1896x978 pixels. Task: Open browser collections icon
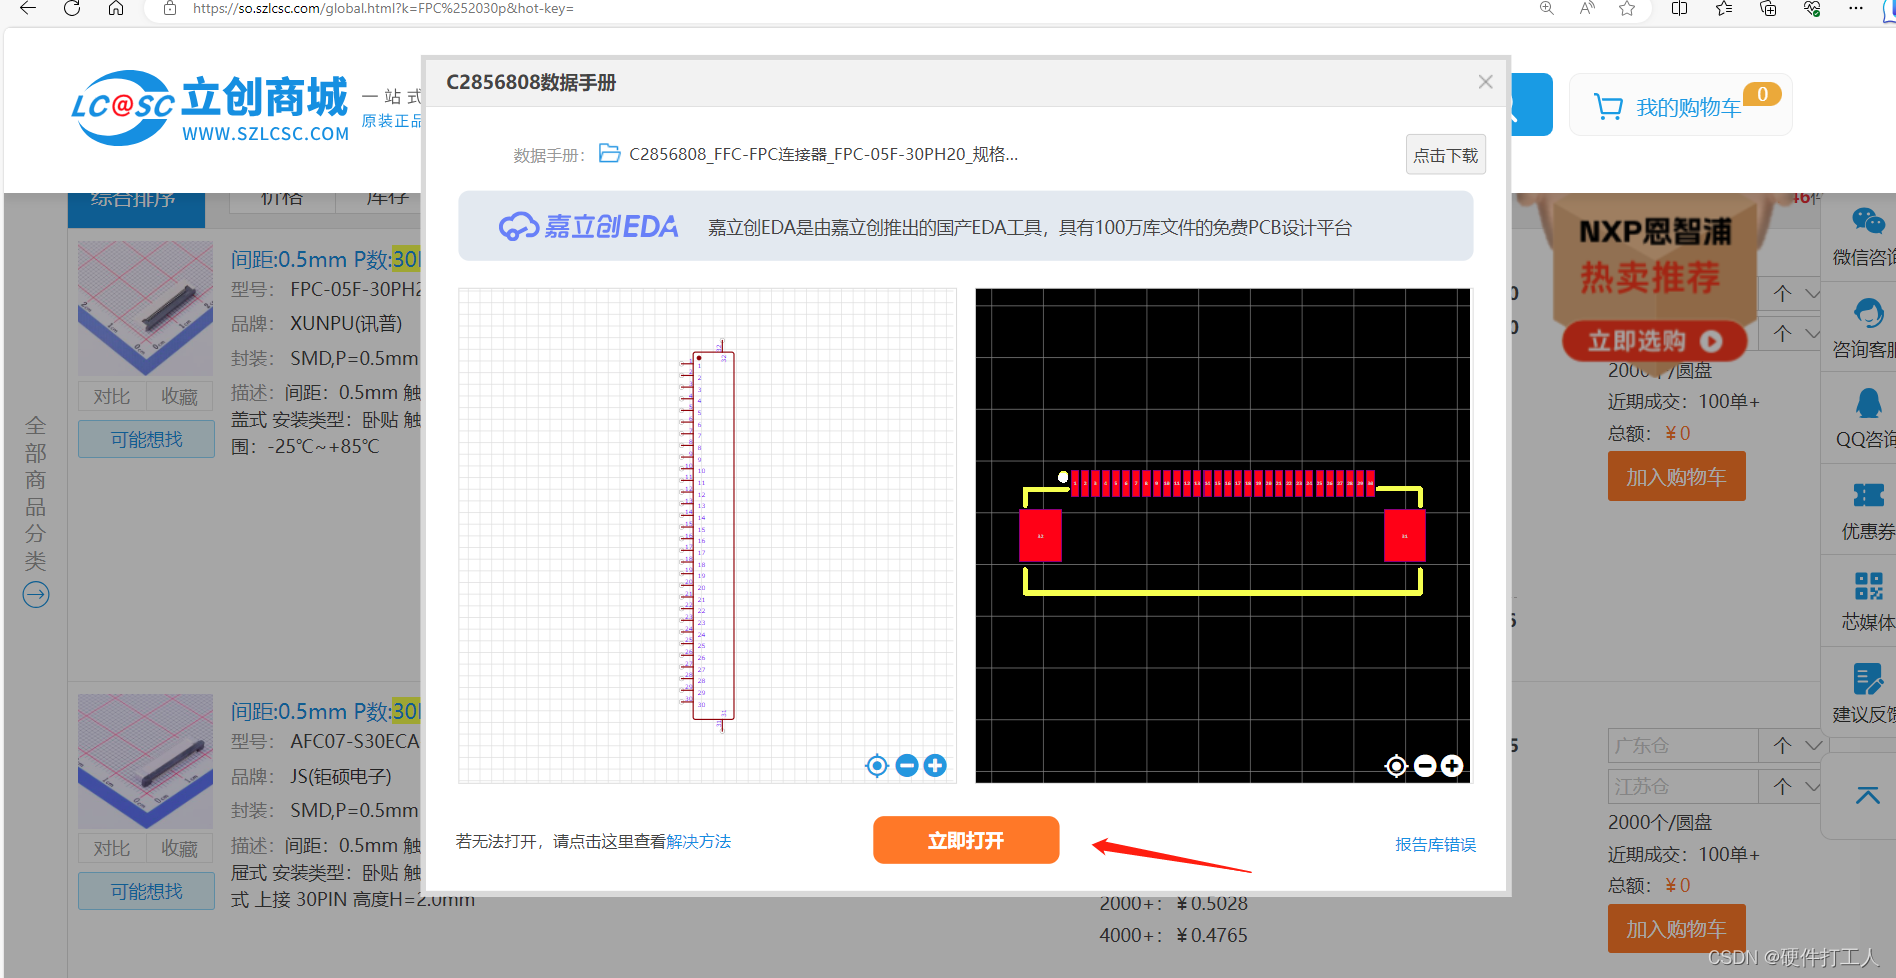tap(1768, 8)
